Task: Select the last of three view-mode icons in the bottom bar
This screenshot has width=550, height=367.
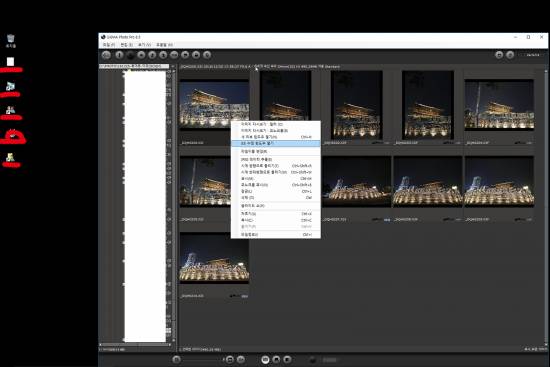Action: click(x=287, y=359)
